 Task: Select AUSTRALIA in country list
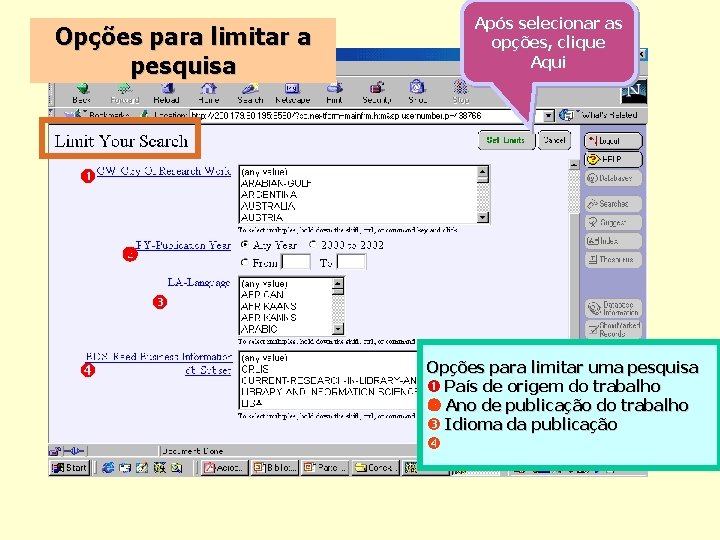(x=268, y=206)
